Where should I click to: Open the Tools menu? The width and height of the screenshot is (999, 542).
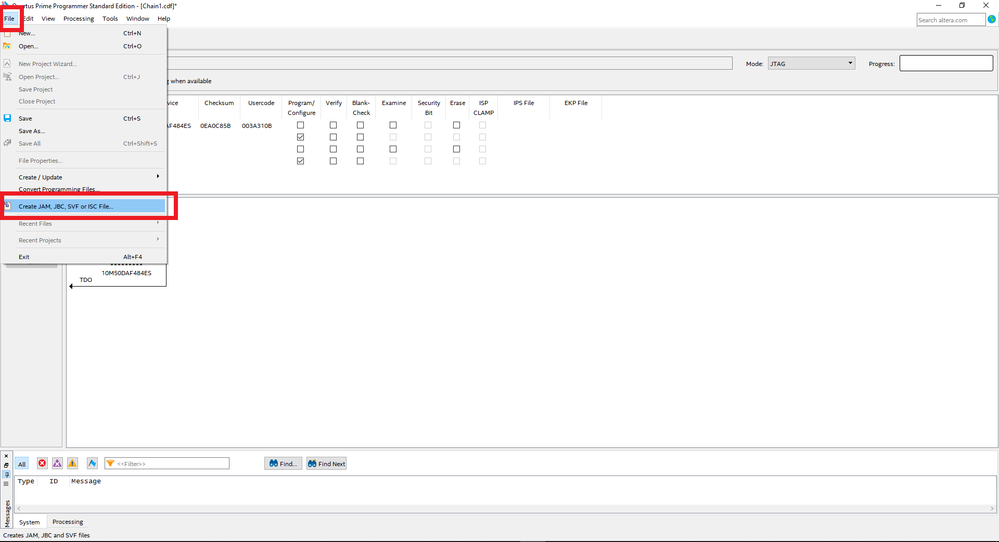(x=110, y=18)
